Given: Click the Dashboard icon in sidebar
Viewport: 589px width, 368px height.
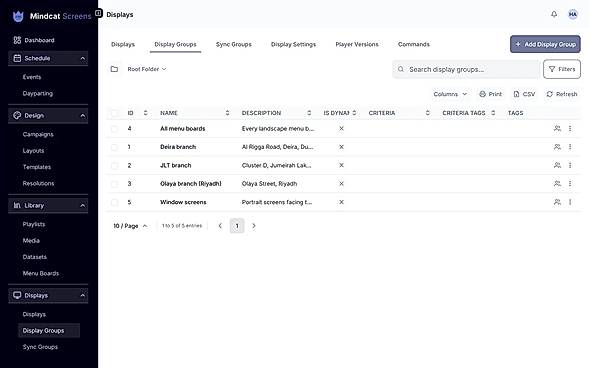Looking at the screenshot, I should pyautogui.click(x=17, y=40).
